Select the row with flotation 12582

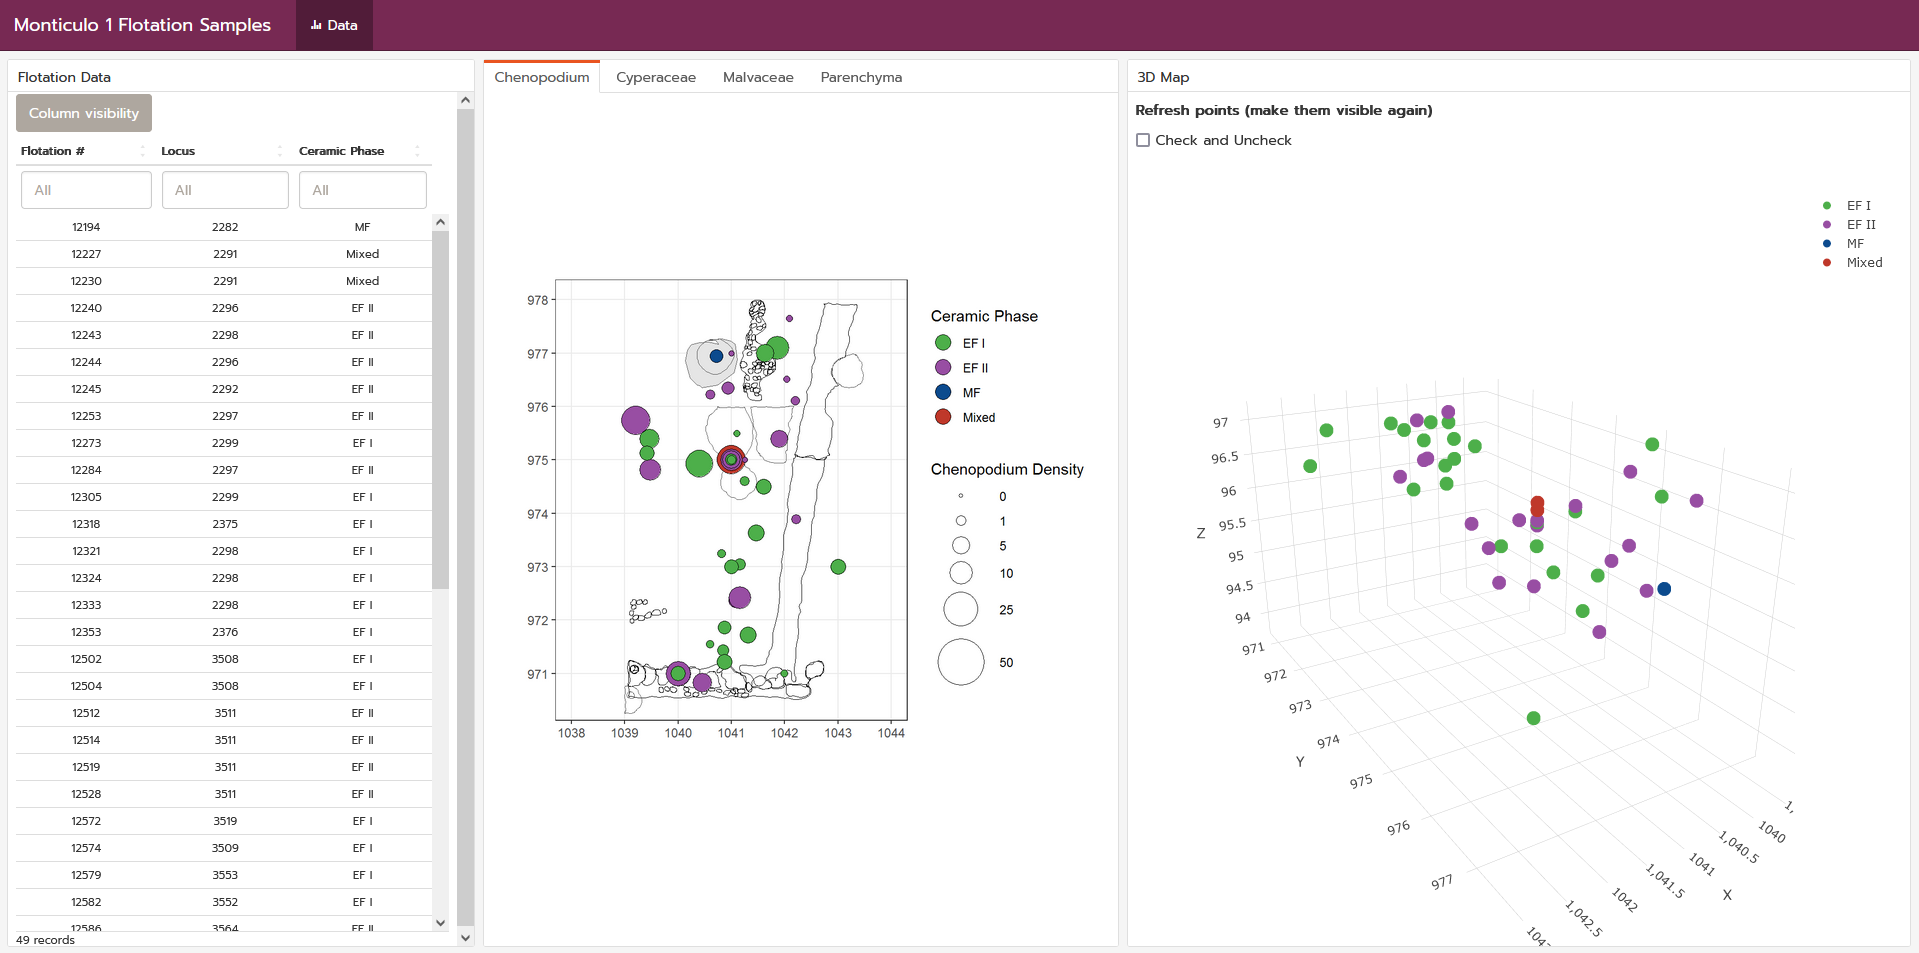click(x=224, y=902)
